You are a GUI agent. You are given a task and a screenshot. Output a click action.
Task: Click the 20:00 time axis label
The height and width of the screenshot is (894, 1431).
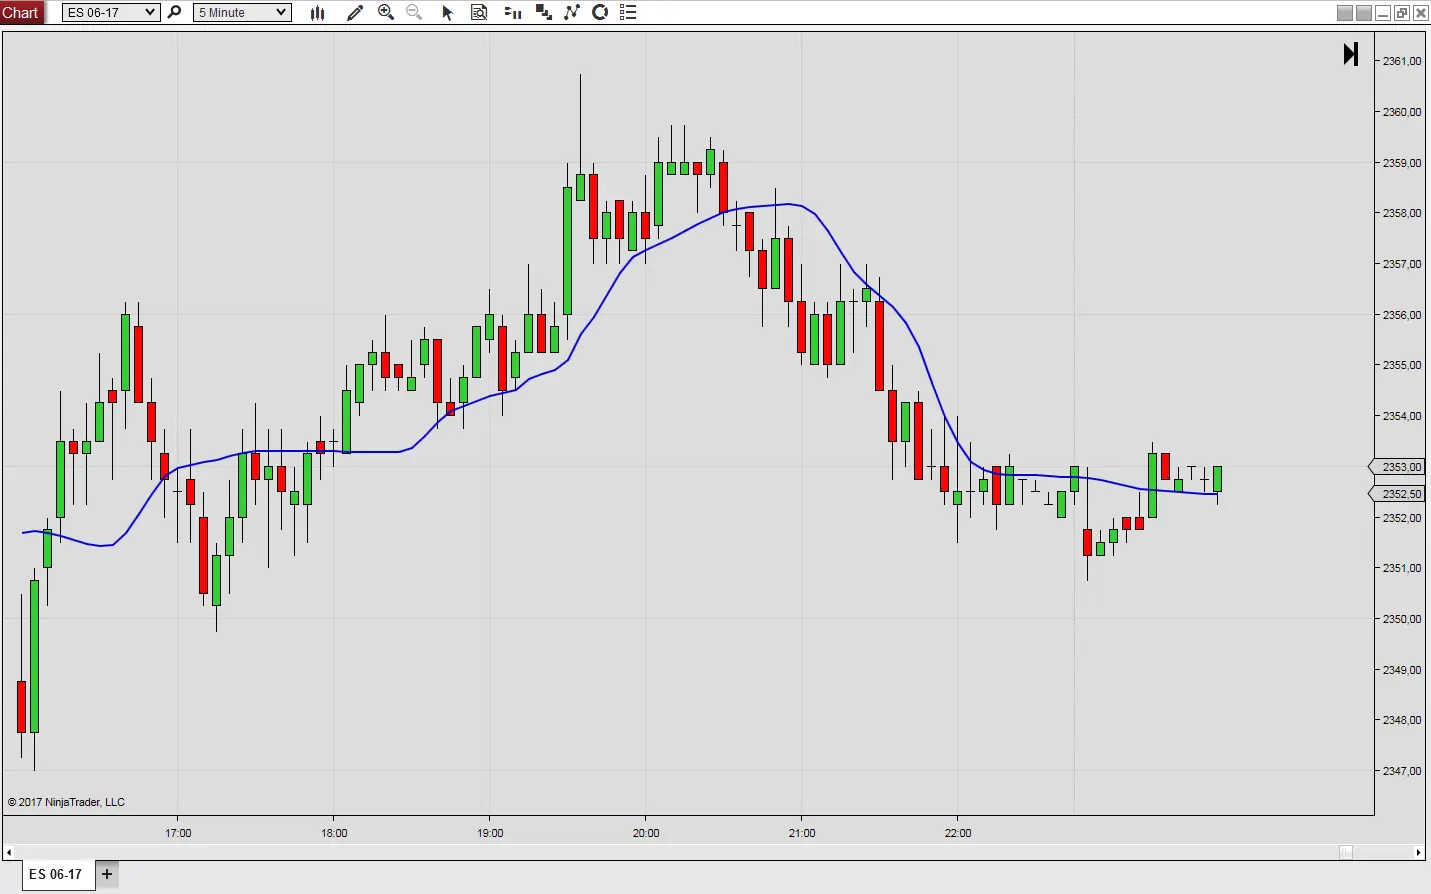coord(646,833)
